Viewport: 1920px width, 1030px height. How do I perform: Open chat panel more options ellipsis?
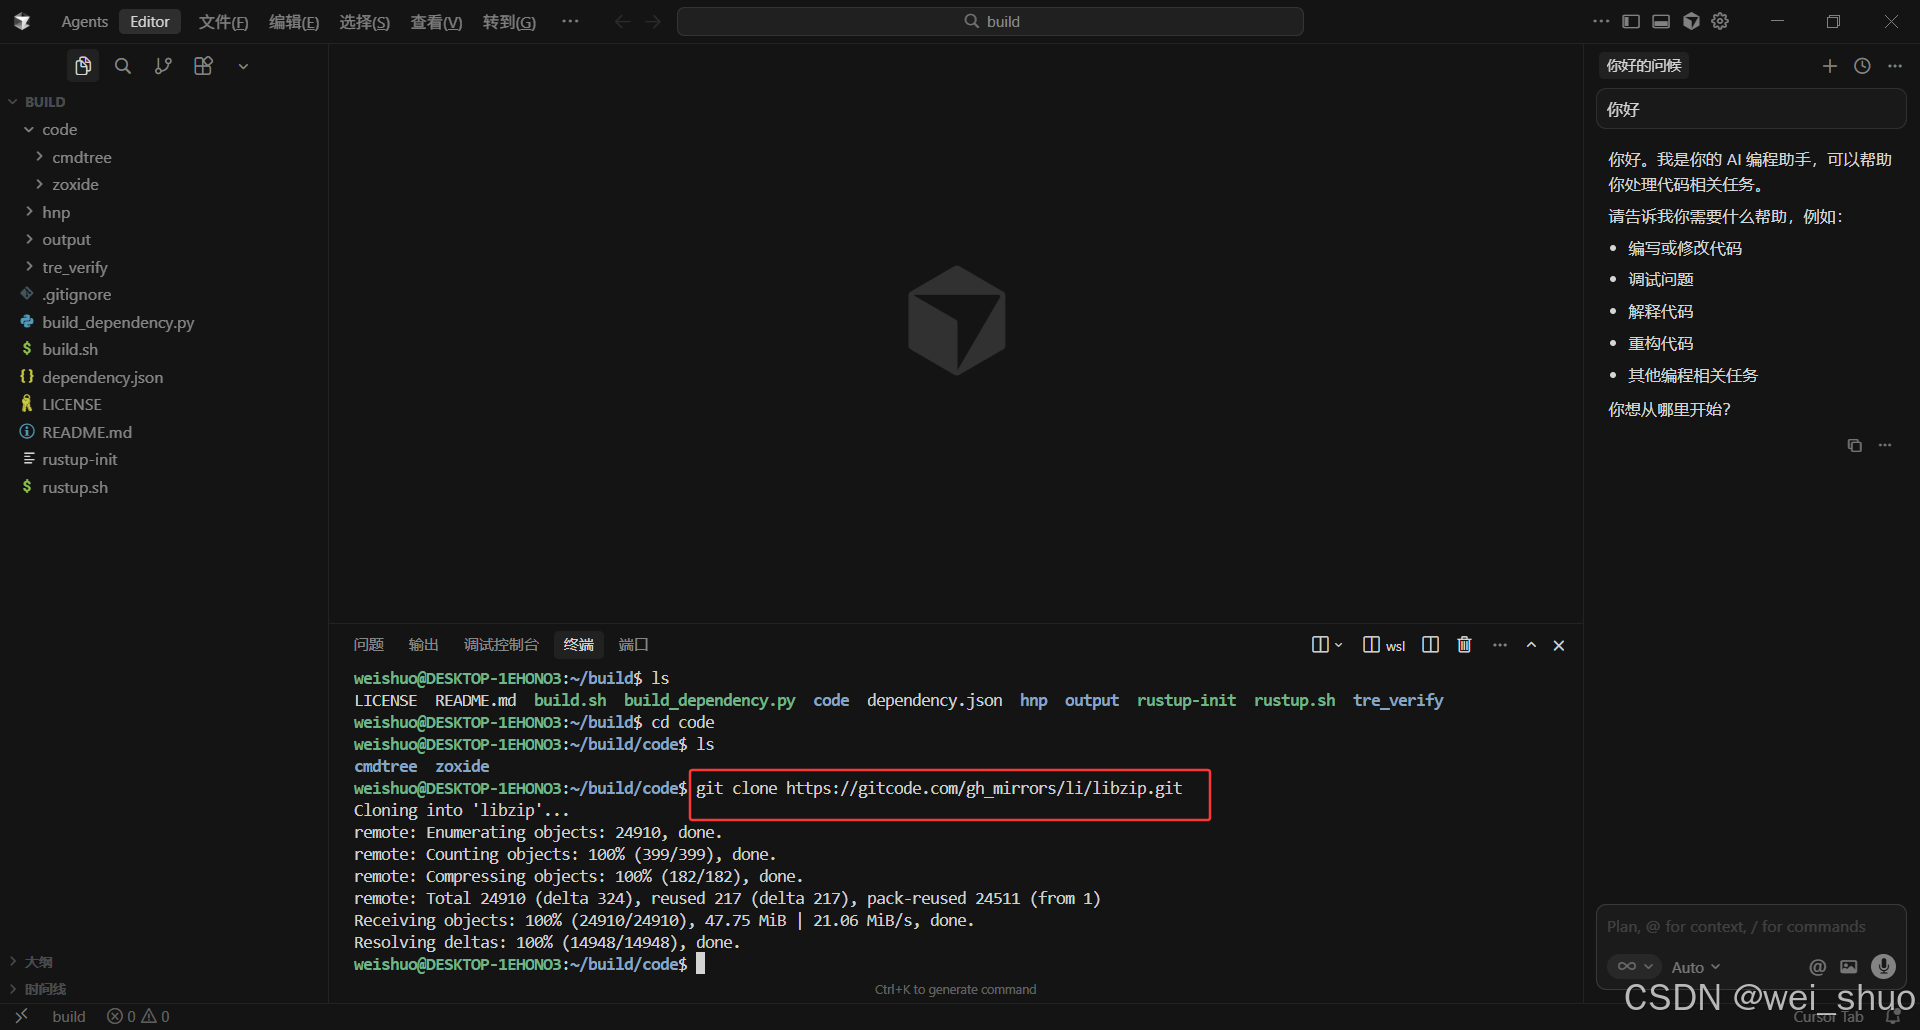pos(1895,66)
